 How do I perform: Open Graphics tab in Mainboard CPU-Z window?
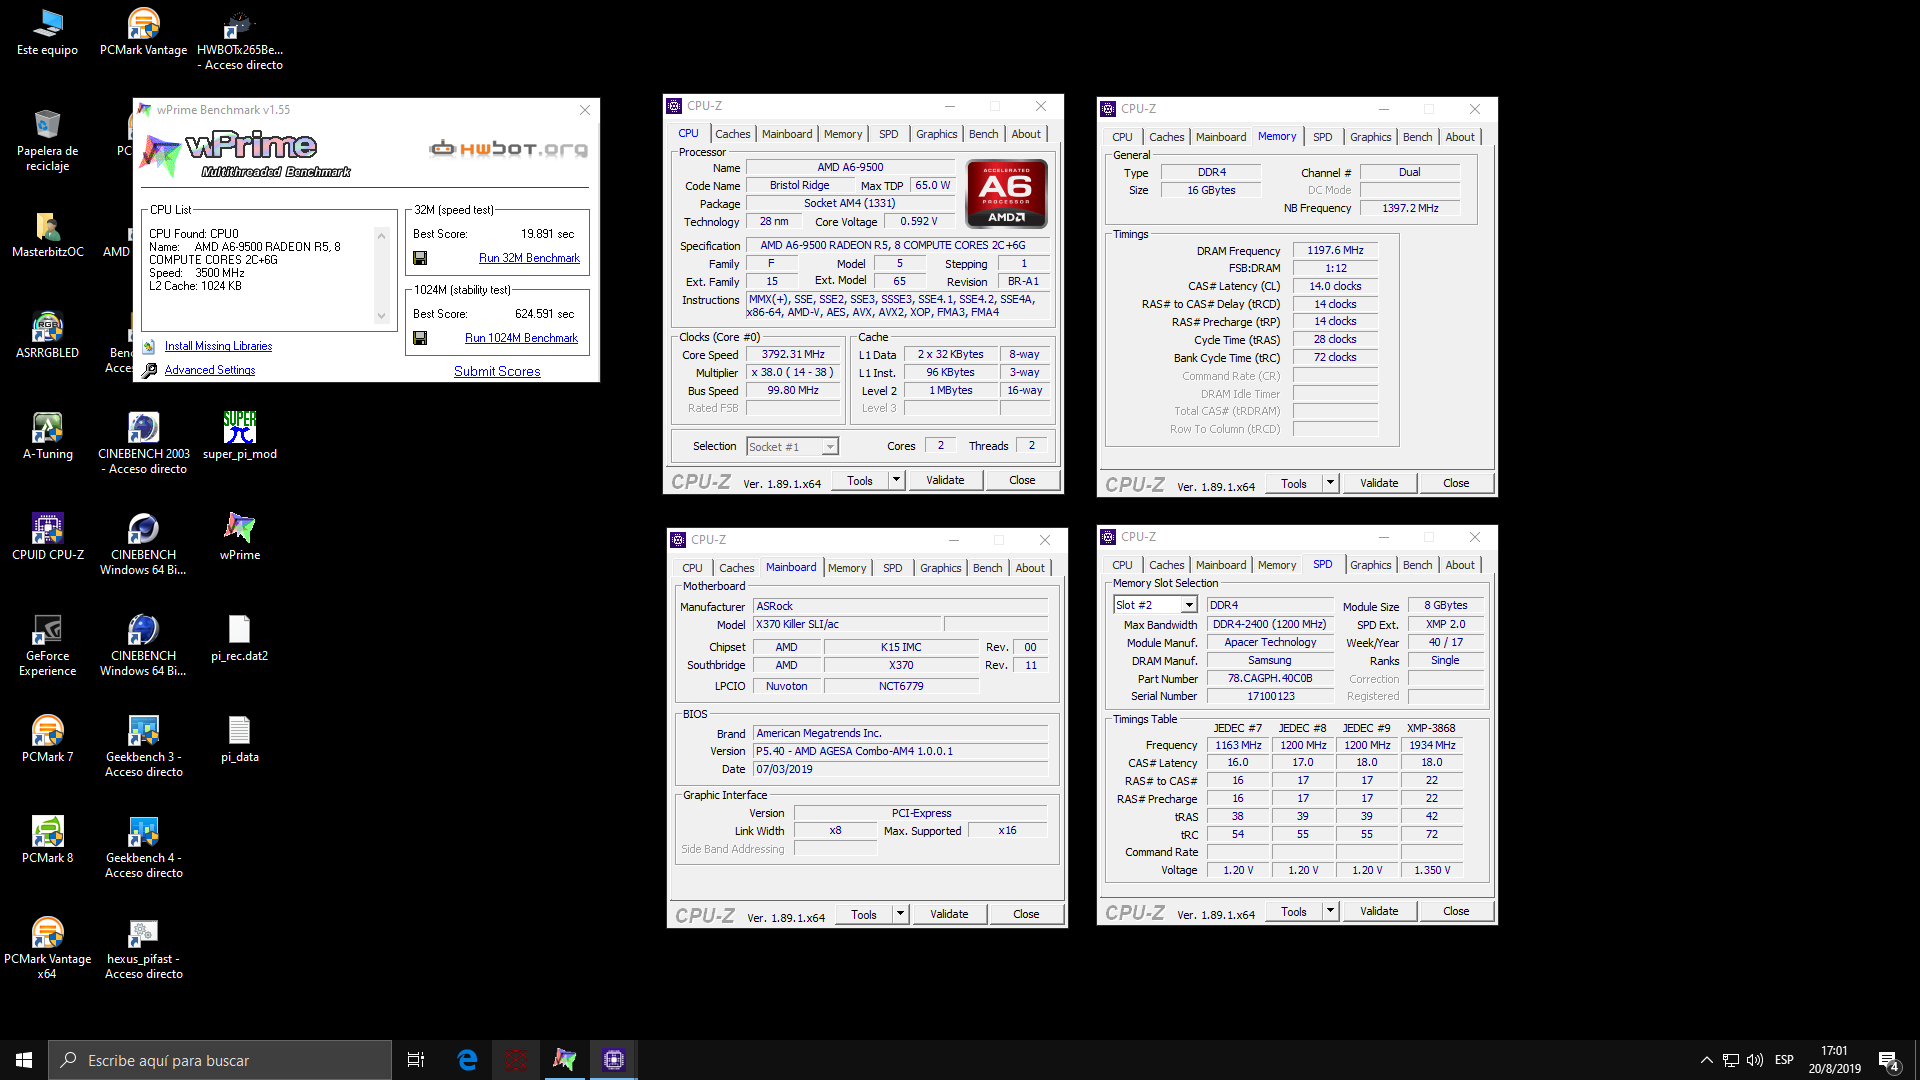click(940, 568)
